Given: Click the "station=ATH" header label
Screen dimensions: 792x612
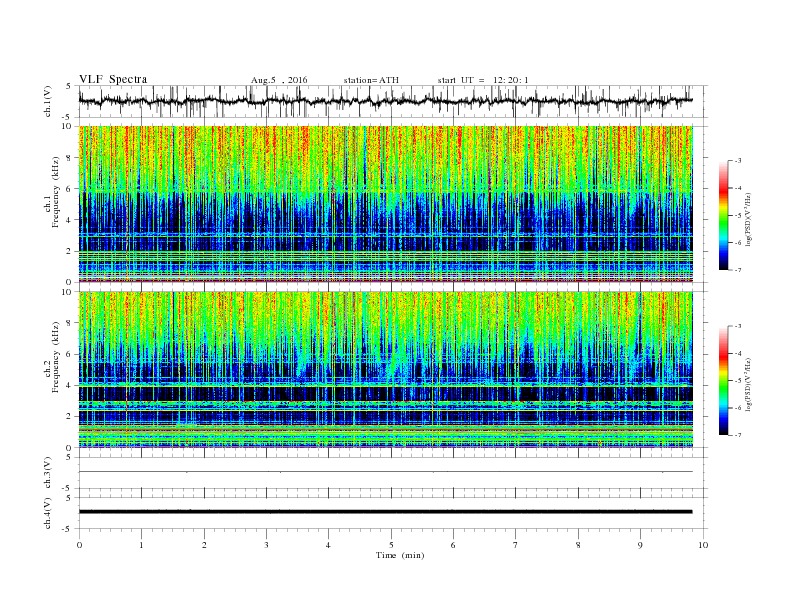Looking at the screenshot, I should (371, 80).
